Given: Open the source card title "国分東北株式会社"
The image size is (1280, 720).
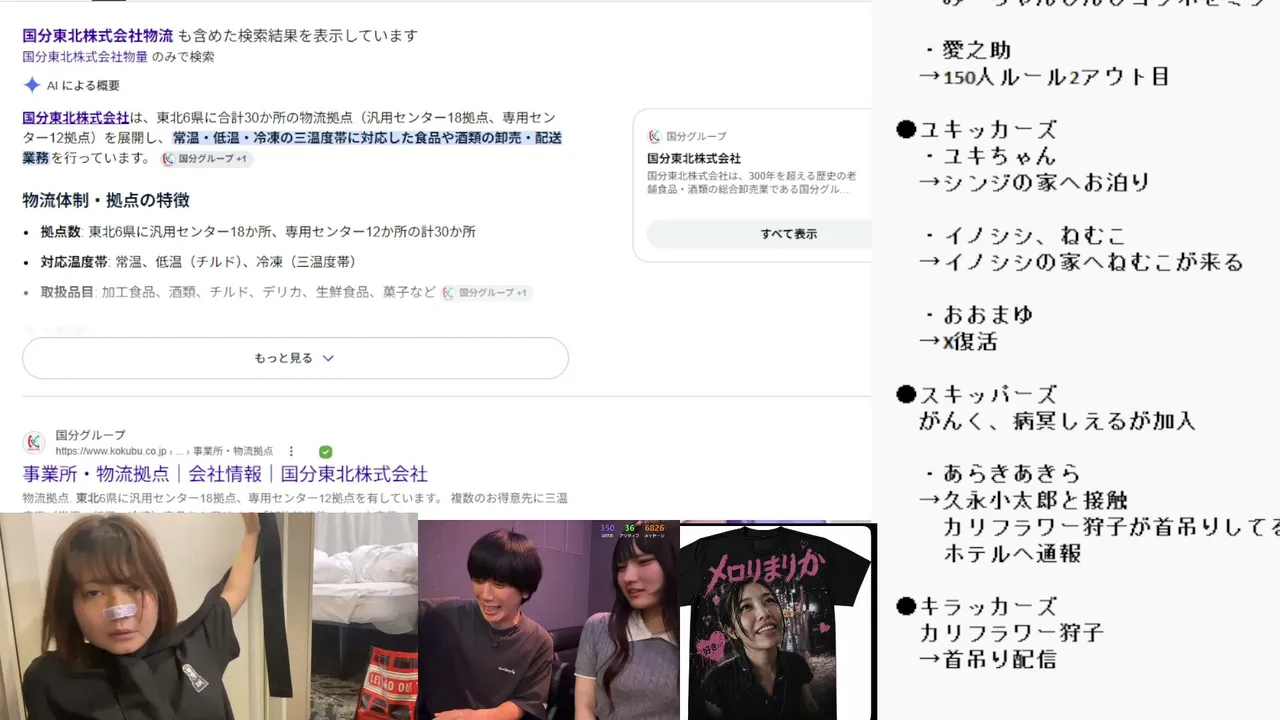Looking at the screenshot, I should coord(694,158).
